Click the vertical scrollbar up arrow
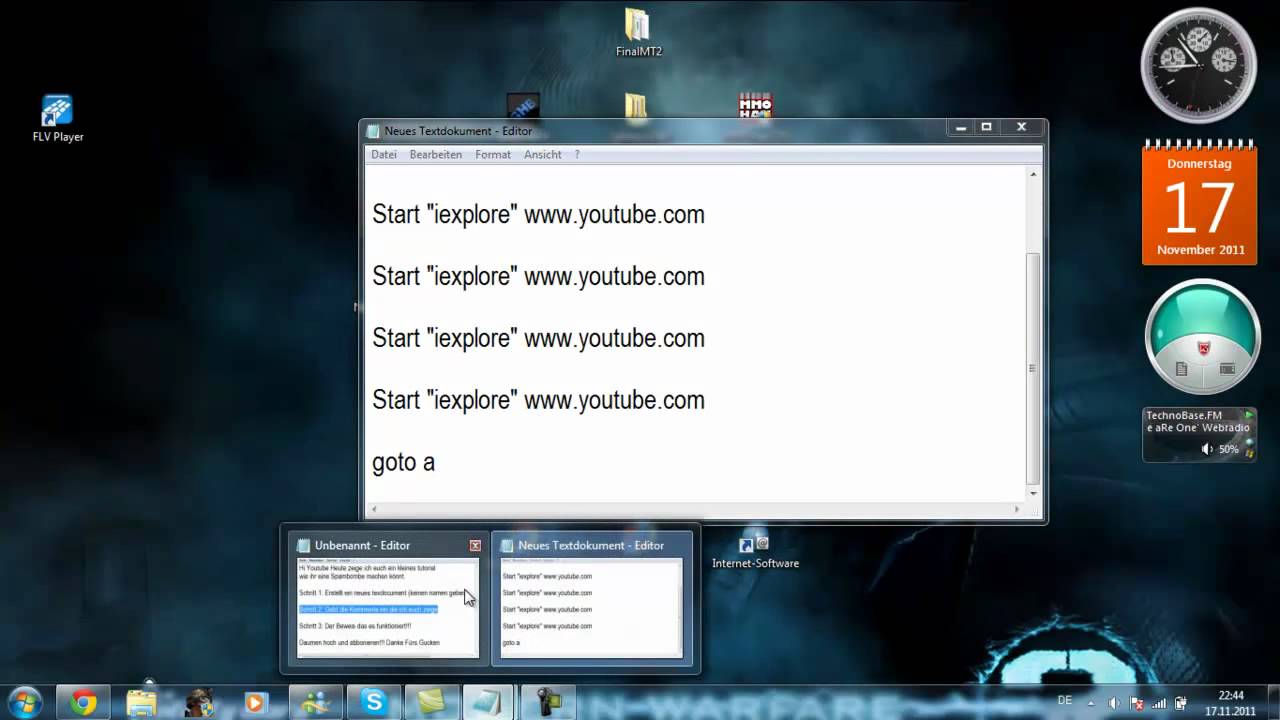Viewport: 1280px width, 720px height. click(1033, 174)
